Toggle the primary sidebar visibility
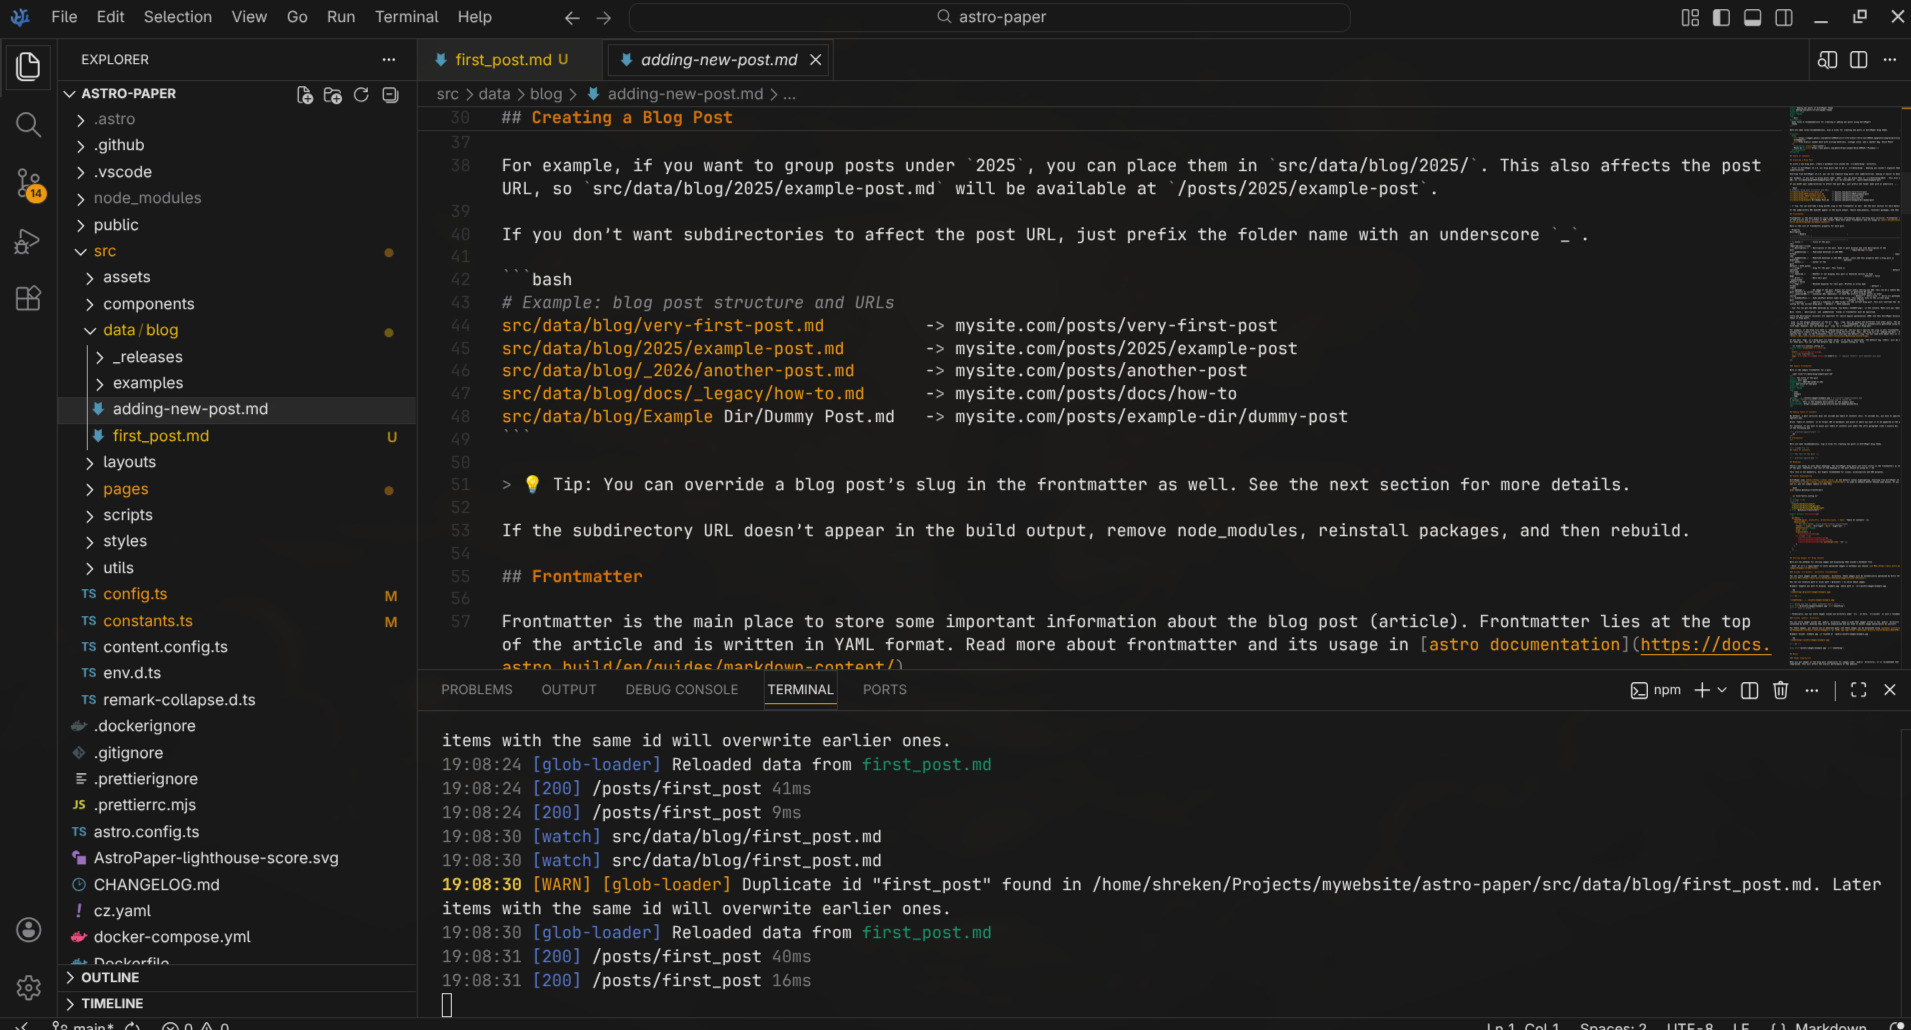Image resolution: width=1911 pixels, height=1030 pixels. pos(1720,17)
